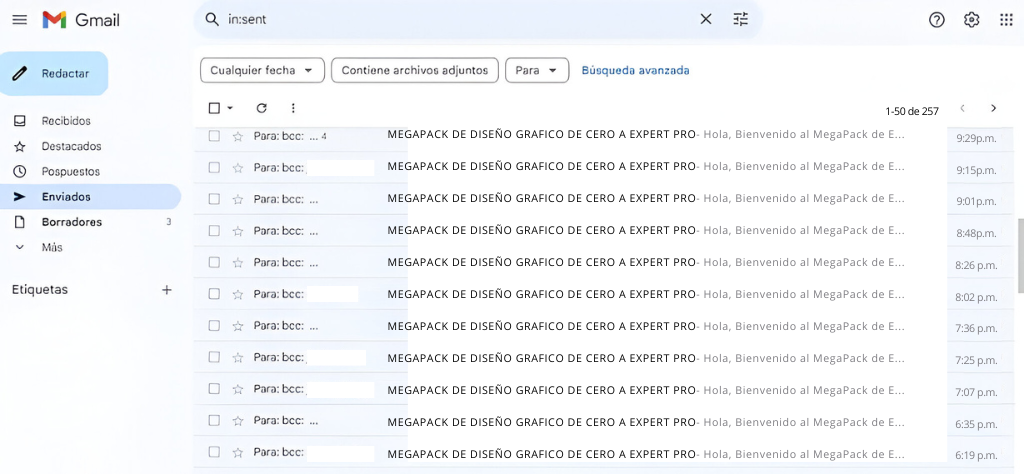Image resolution: width=1024 pixels, height=474 pixels.
Task: Open the main menu hamburger icon
Action: click(x=20, y=20)
